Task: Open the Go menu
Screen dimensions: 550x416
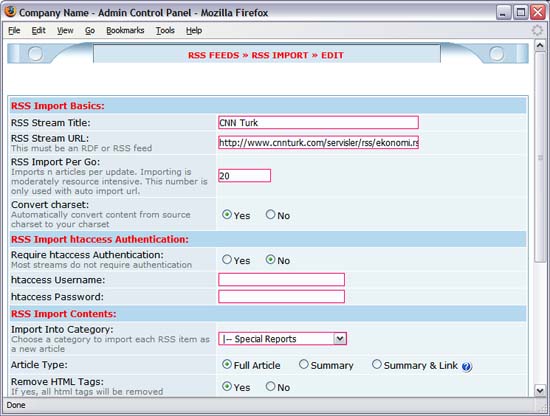Action: [x=90, y=31]
